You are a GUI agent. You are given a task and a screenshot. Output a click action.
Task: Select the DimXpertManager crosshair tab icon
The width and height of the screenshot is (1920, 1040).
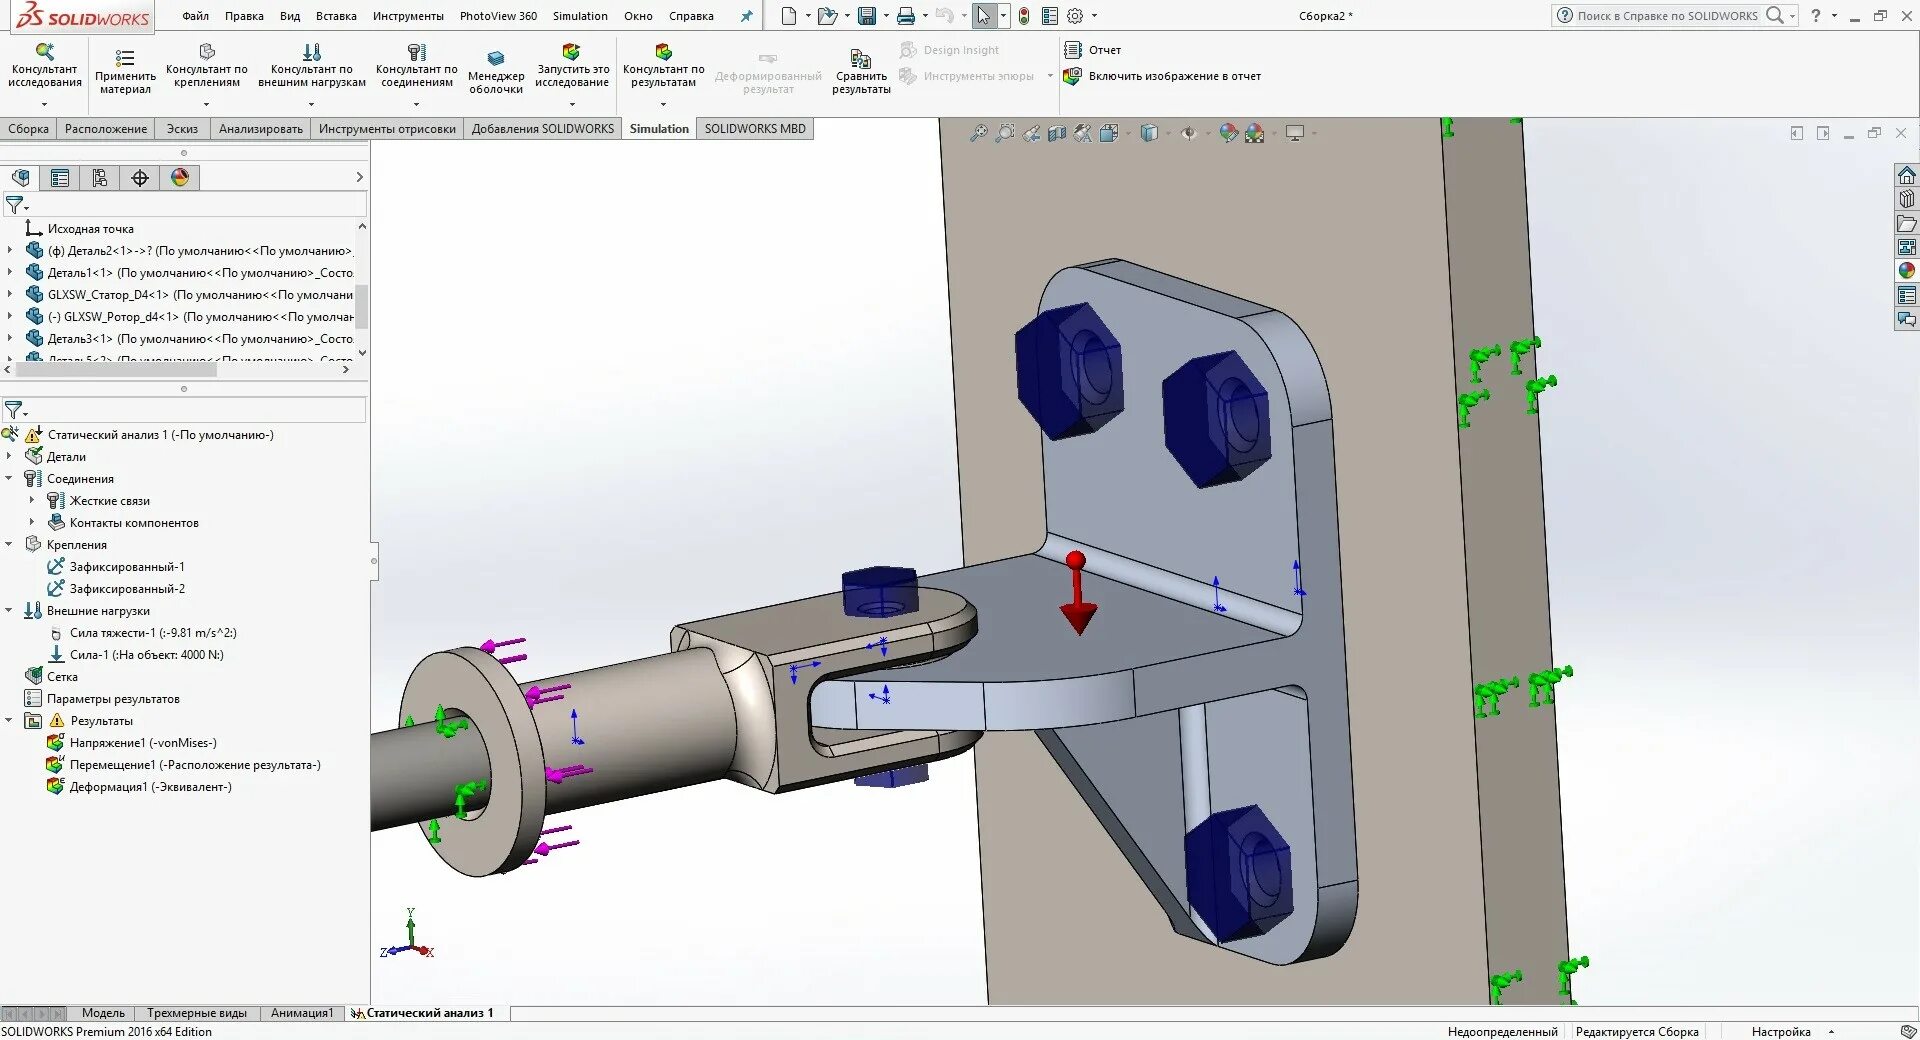tap(140, 178)
